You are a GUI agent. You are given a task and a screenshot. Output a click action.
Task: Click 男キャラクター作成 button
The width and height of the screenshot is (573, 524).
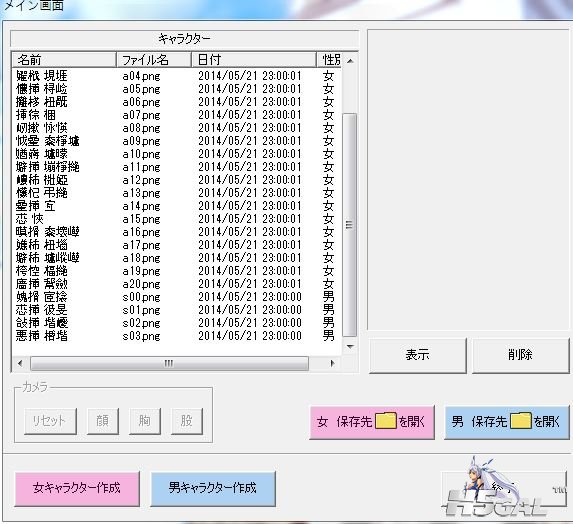click(x=213, y=489)
